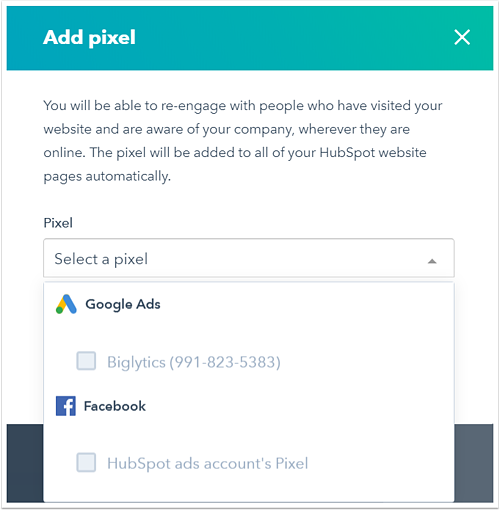Collapse the pixel dropdown using its caret arrow
The image size is (500, 510).
click(x=432, y=261)
